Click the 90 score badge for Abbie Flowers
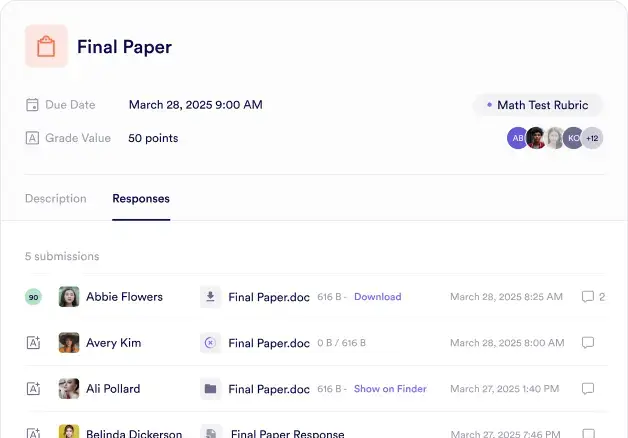The image size is (628, 438). (x=33, y=297)
